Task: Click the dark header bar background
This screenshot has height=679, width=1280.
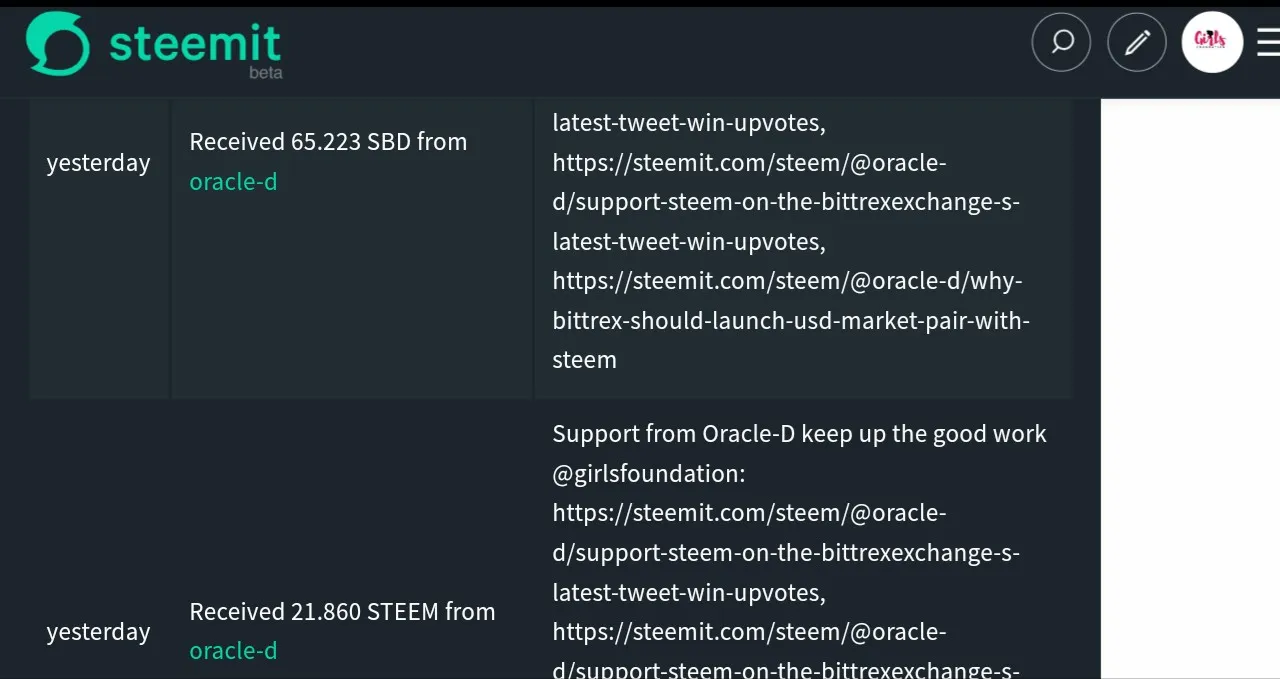Action: 650,50
